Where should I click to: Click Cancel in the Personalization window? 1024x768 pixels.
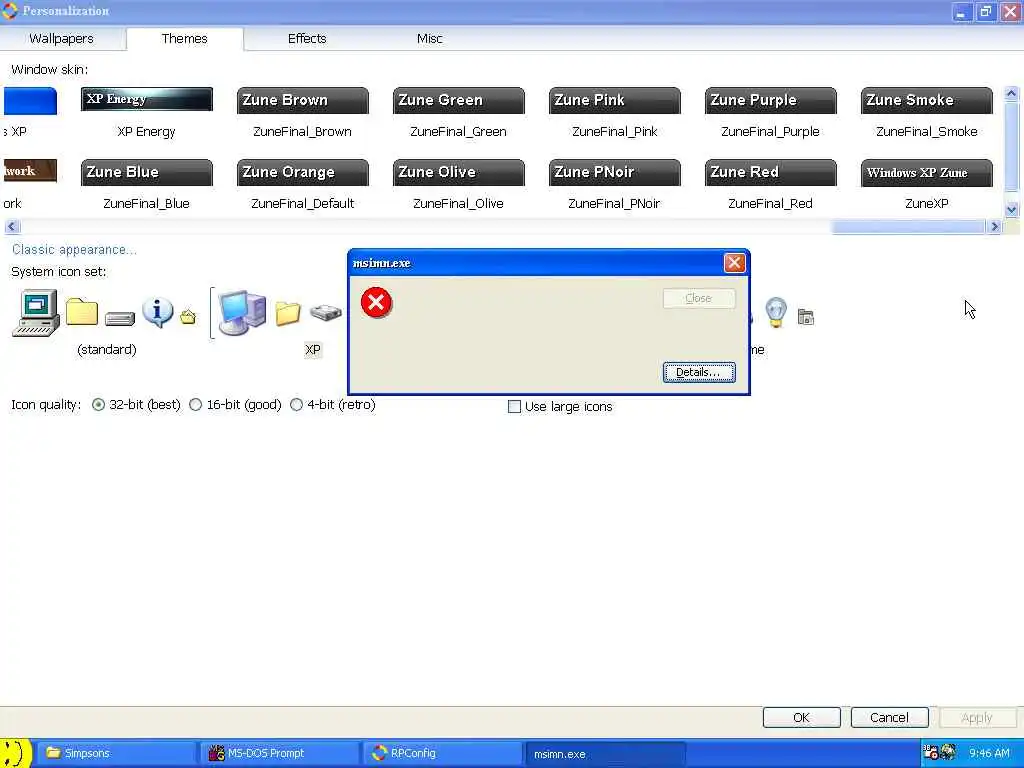pyautogui.click(x=889, y=717)
